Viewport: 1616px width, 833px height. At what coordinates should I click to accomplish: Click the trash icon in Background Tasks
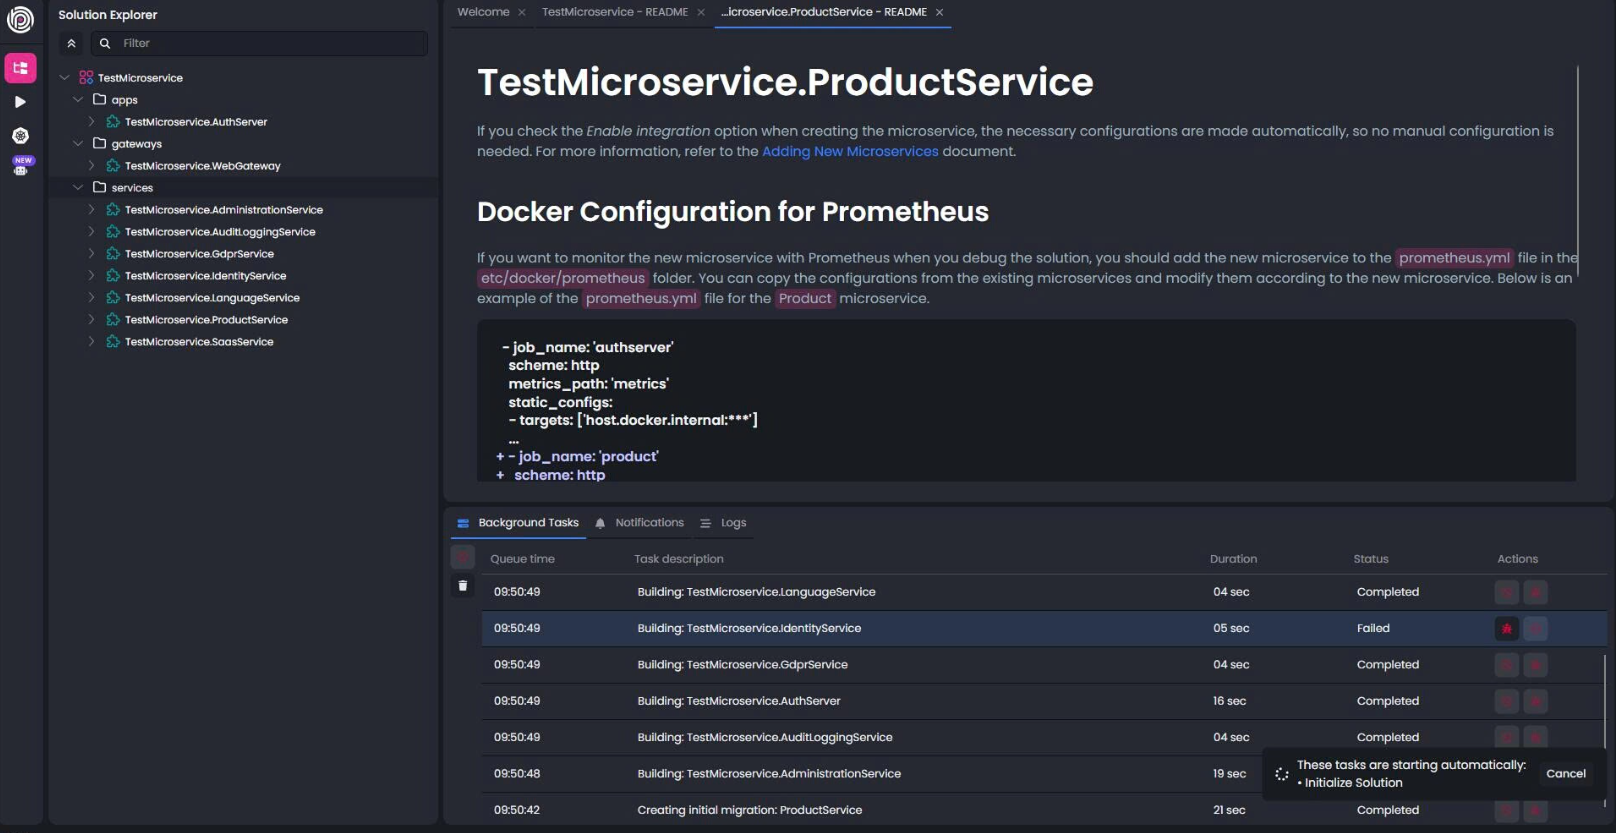point(463,586)
